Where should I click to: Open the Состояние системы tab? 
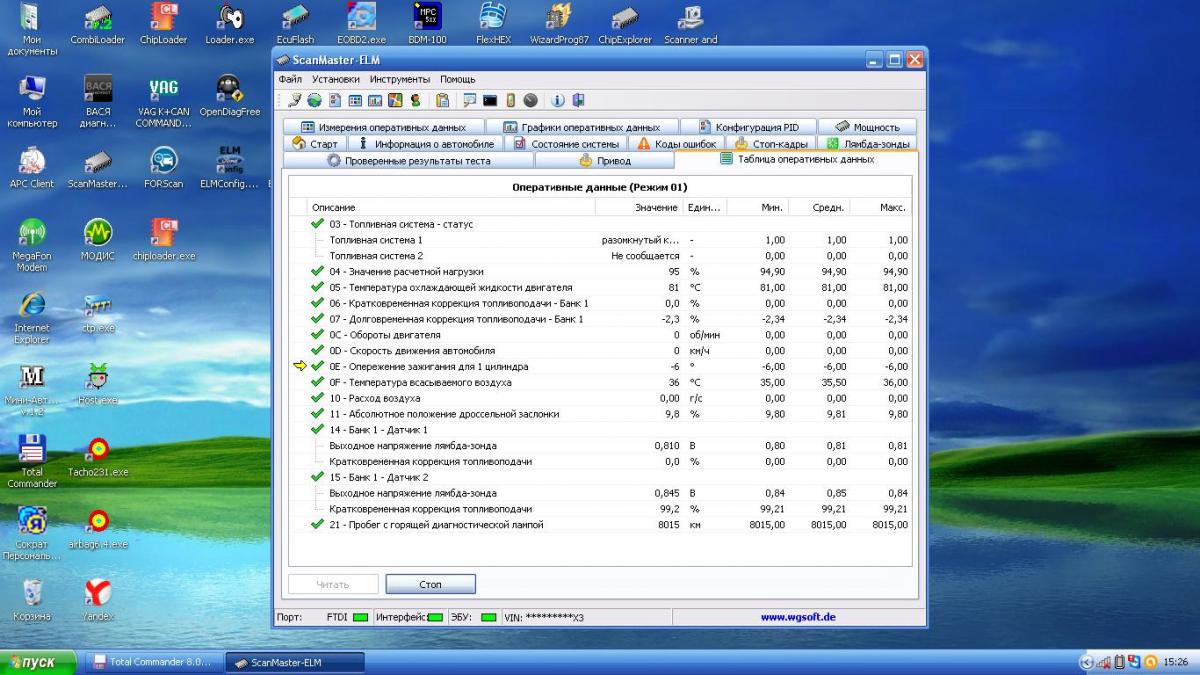pos(567,143)
